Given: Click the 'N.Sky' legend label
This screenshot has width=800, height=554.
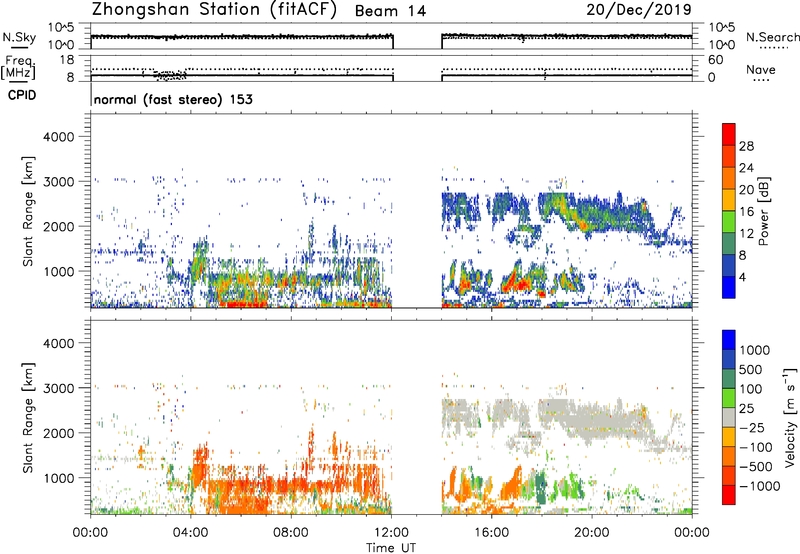Looking at the screenshot, I should click(x=19, y=37).
